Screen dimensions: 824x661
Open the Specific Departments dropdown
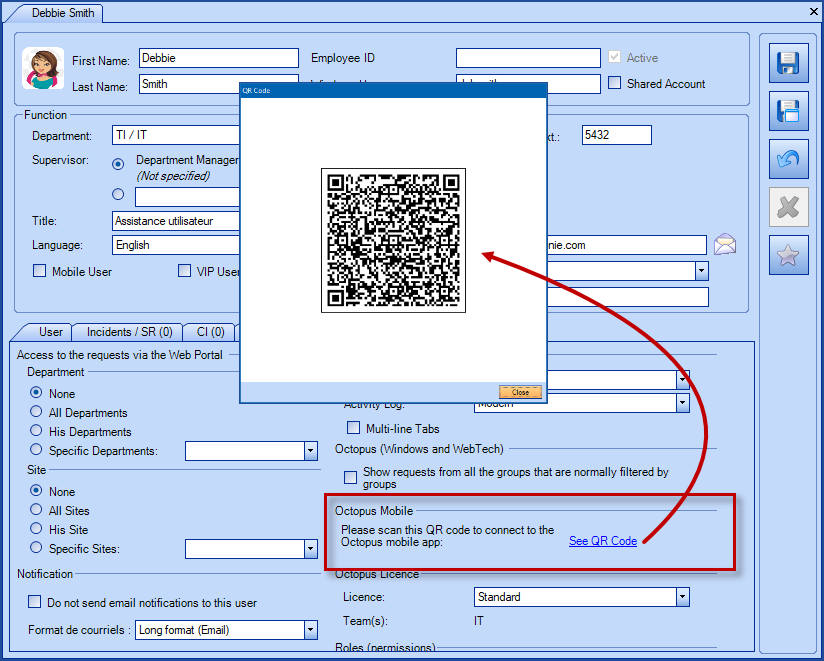coord(311,451)
